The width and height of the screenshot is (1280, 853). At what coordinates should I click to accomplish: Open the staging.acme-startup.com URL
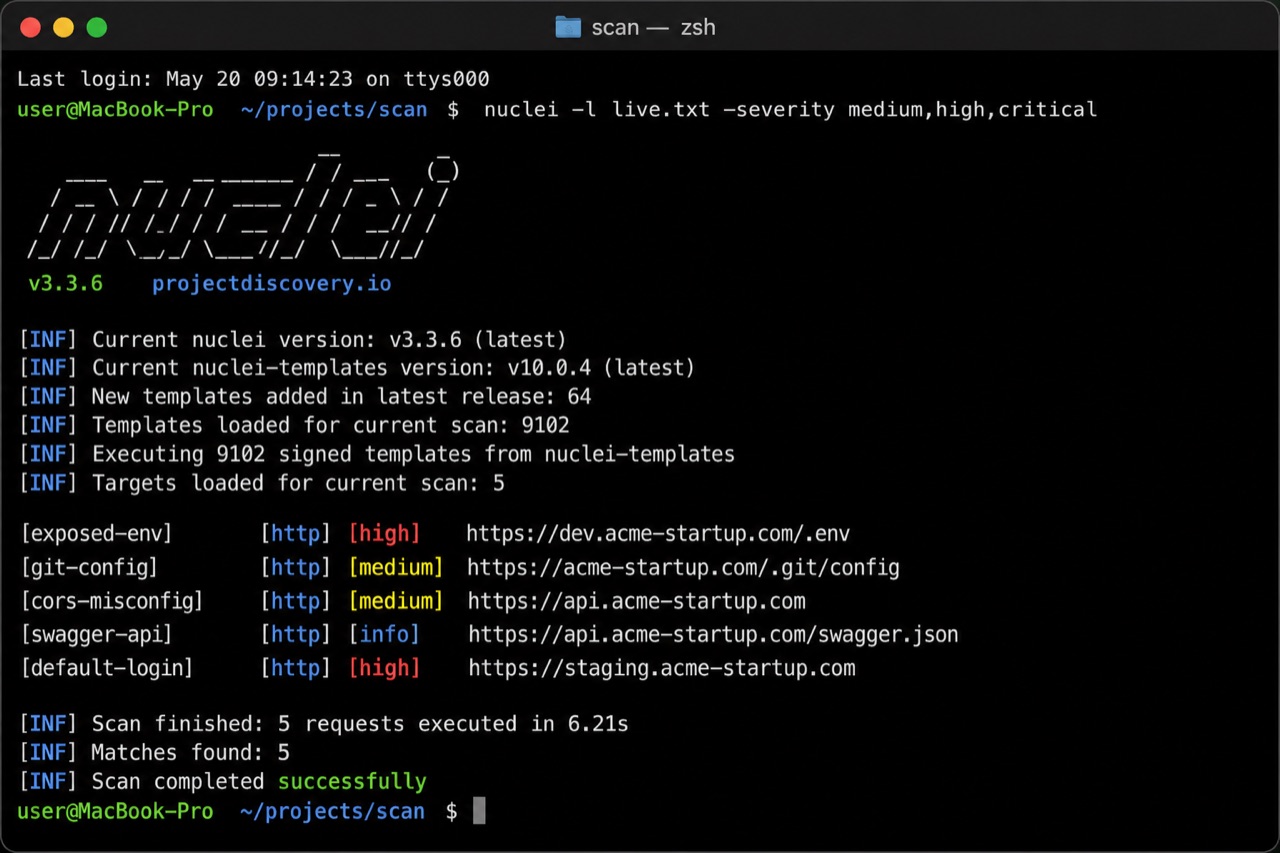[662, 668]
